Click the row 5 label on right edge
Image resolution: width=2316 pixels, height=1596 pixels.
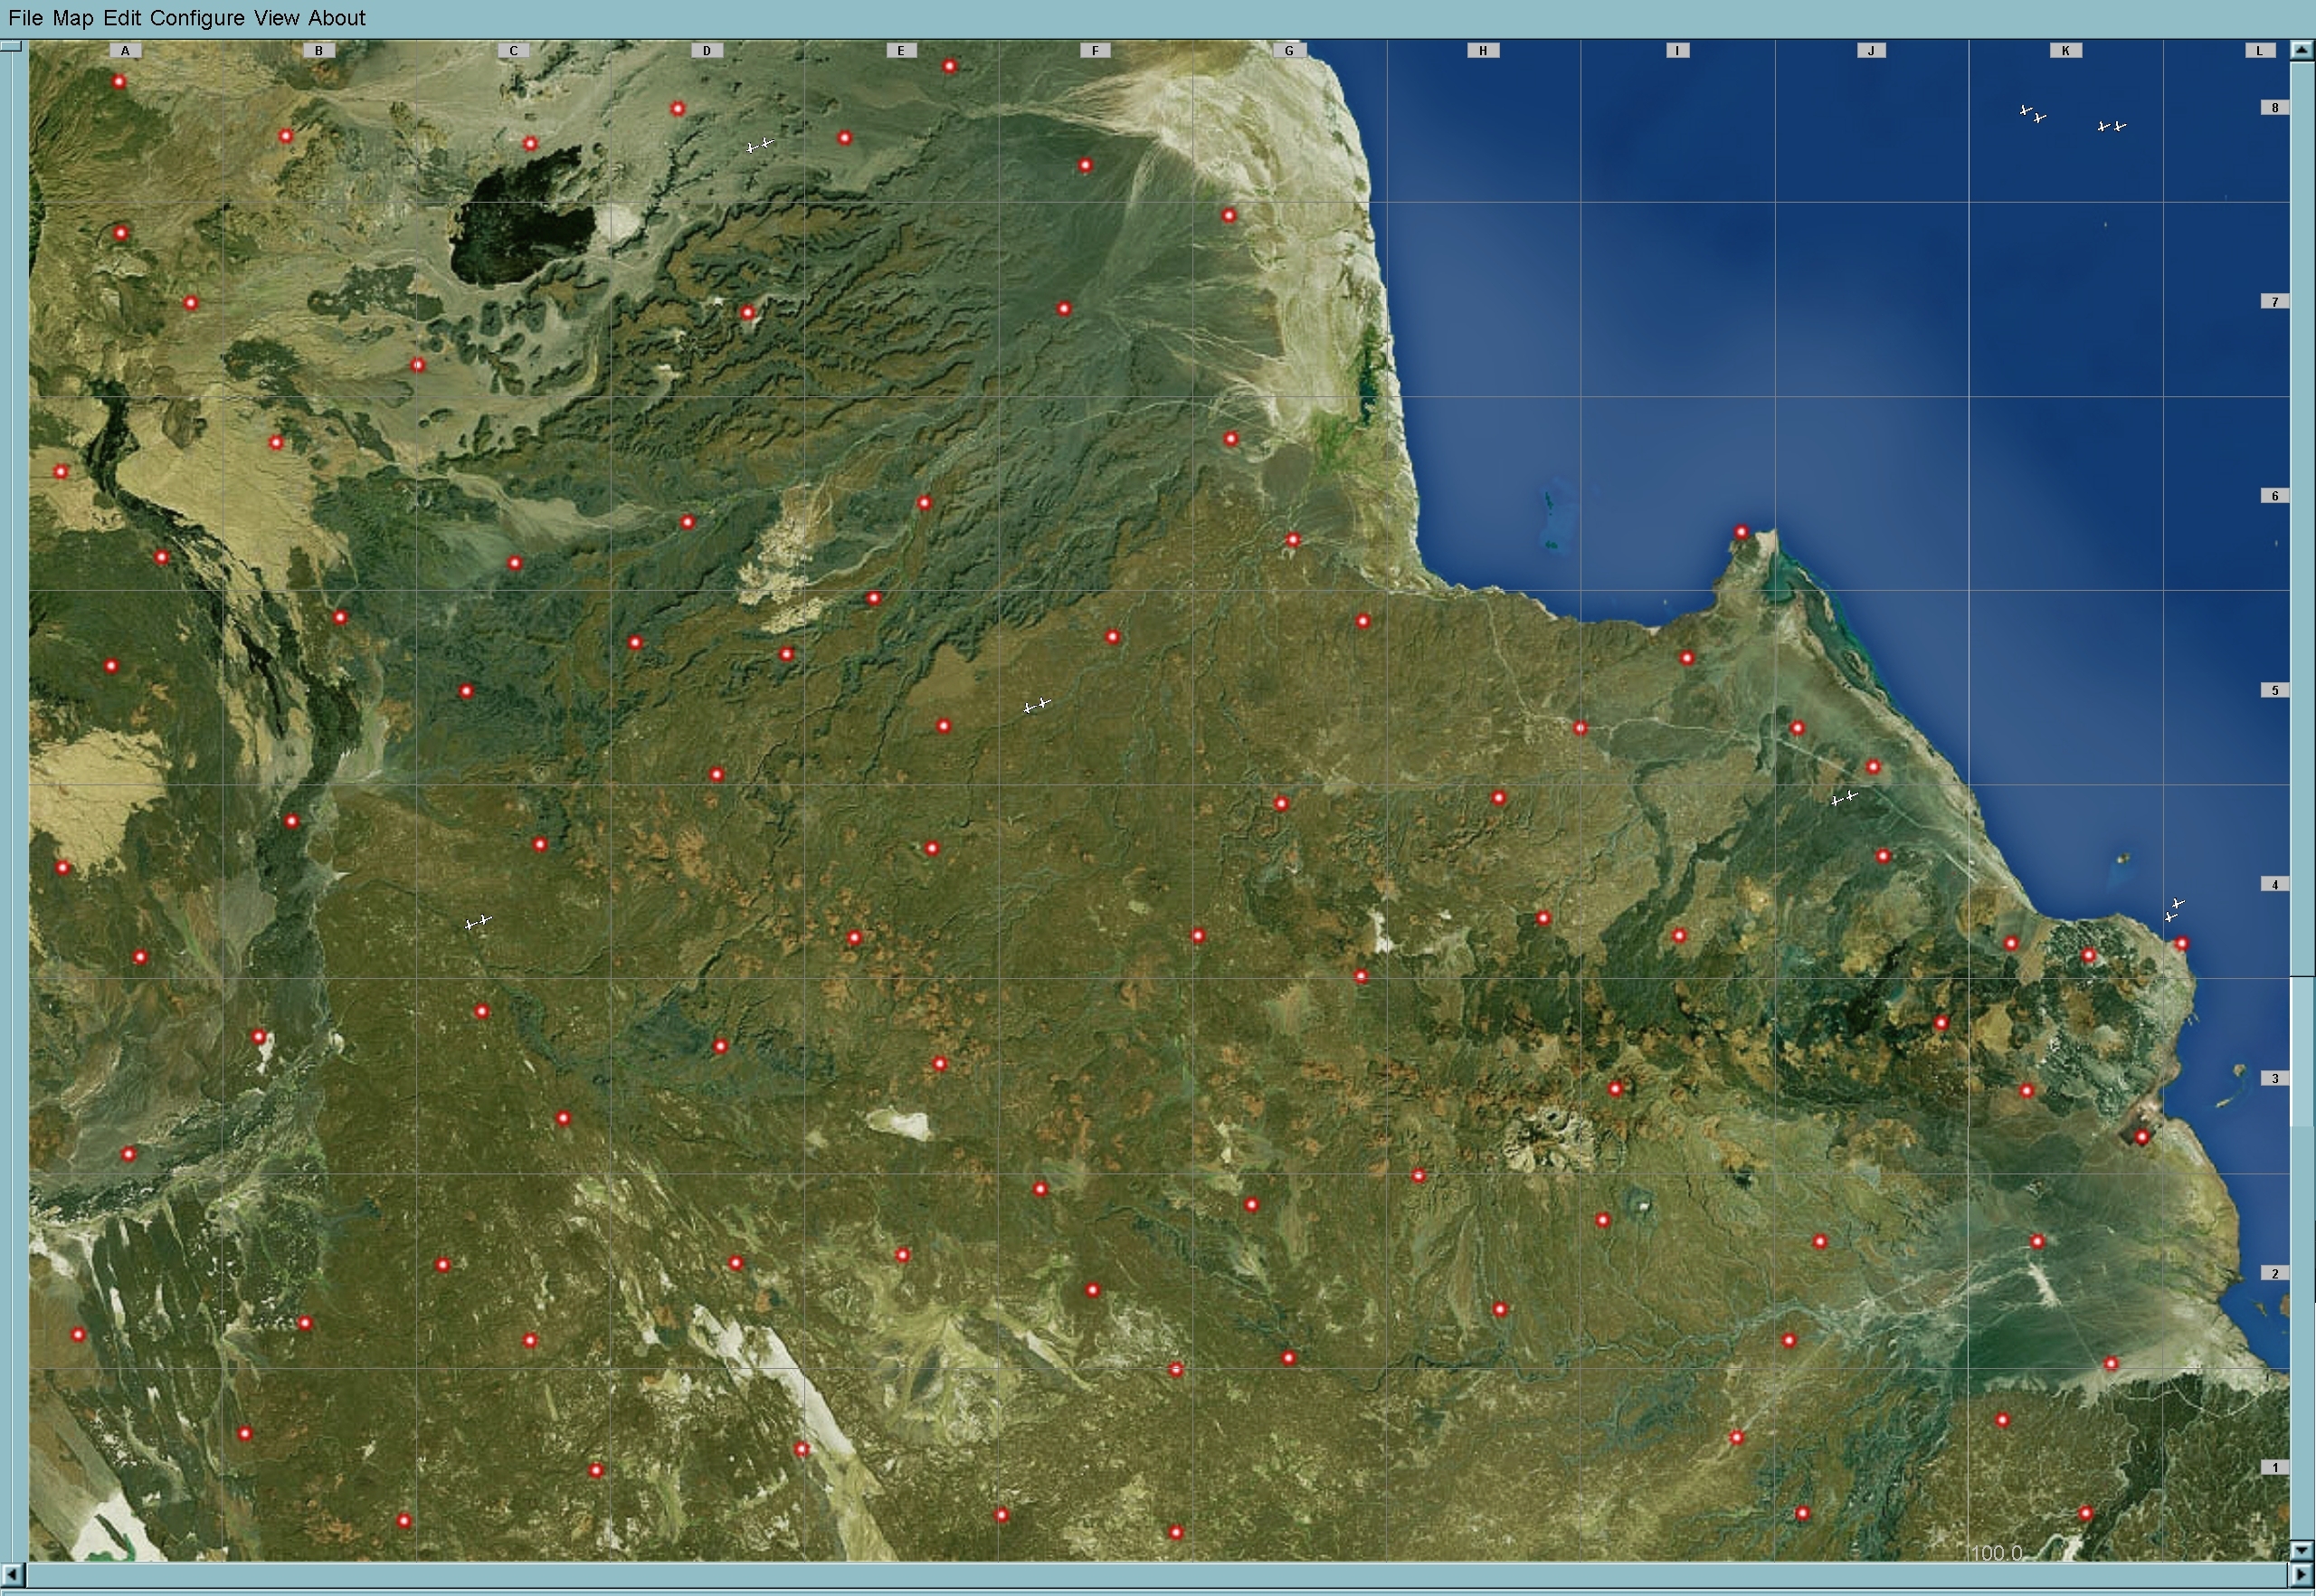tap(2275, 690)
